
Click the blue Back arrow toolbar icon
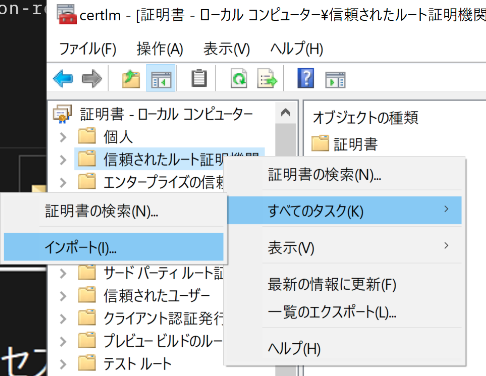tap(63, 79)
